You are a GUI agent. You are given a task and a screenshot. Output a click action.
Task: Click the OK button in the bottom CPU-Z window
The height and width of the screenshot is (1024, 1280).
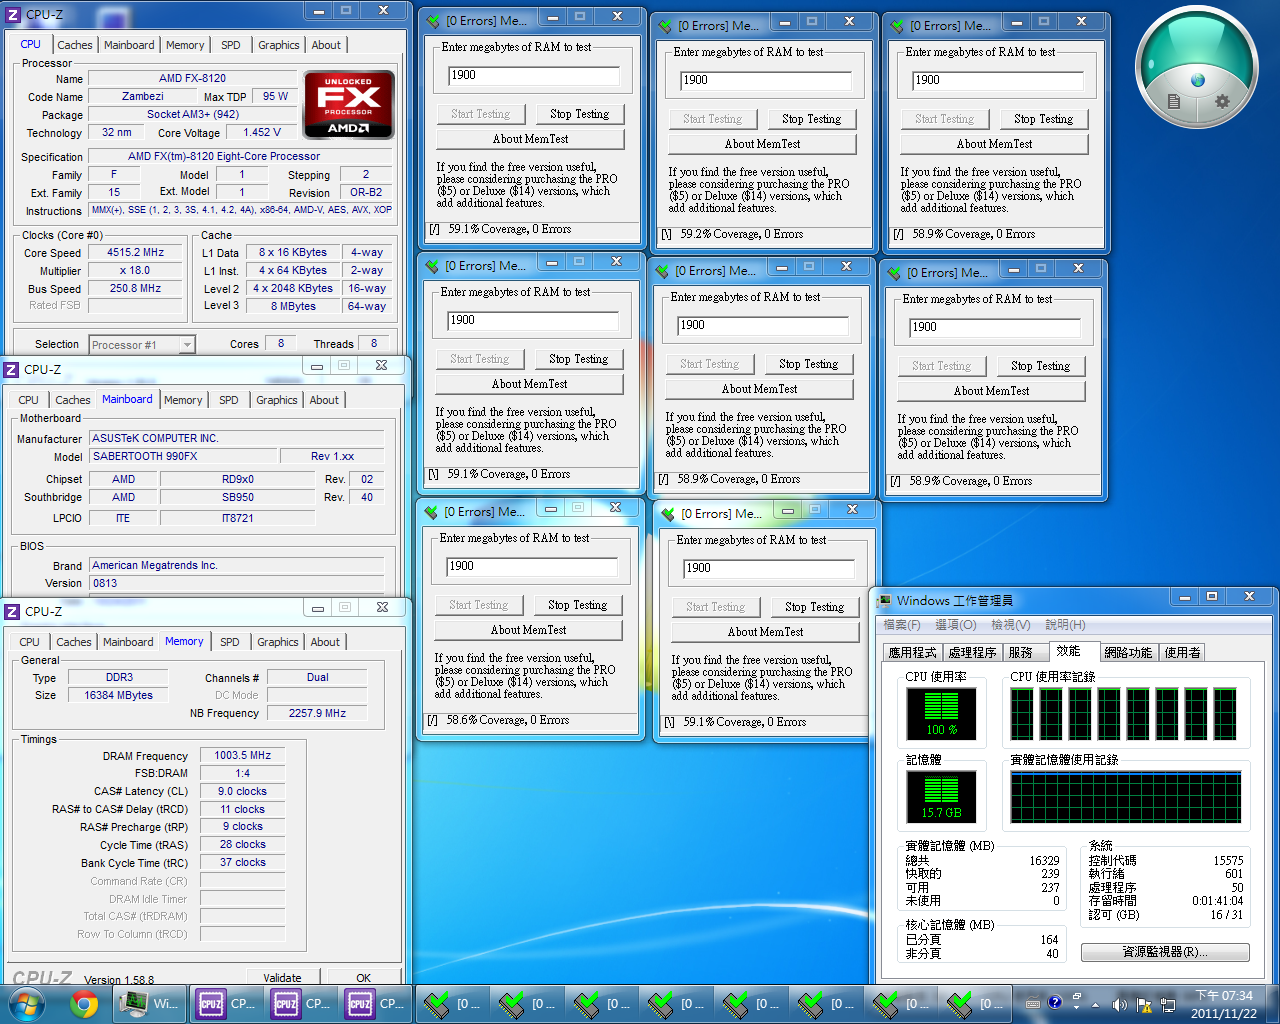pos(363,978)
